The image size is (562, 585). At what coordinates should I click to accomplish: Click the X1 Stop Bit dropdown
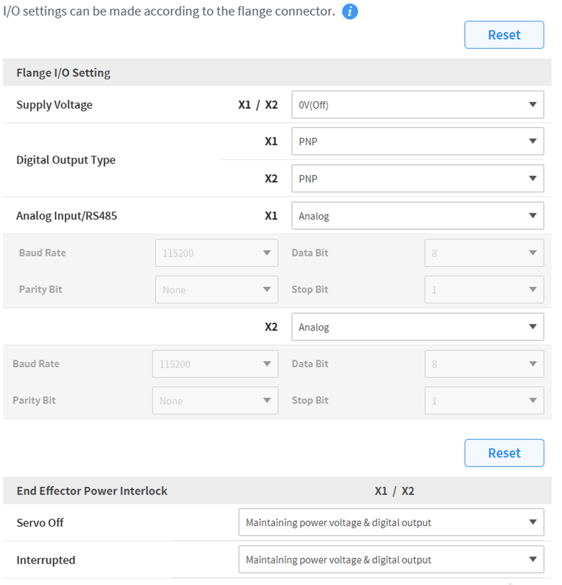(484, 290)
